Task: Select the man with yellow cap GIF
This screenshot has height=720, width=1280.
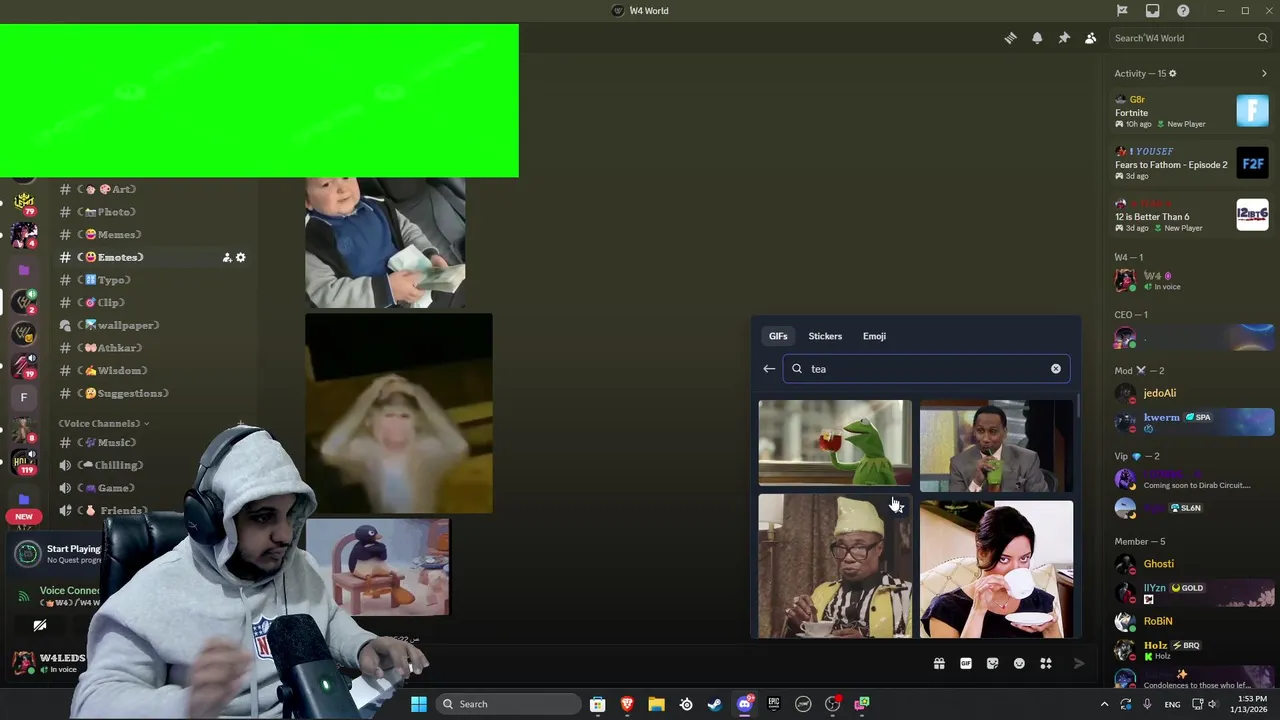Action: (x=835, y=566)
